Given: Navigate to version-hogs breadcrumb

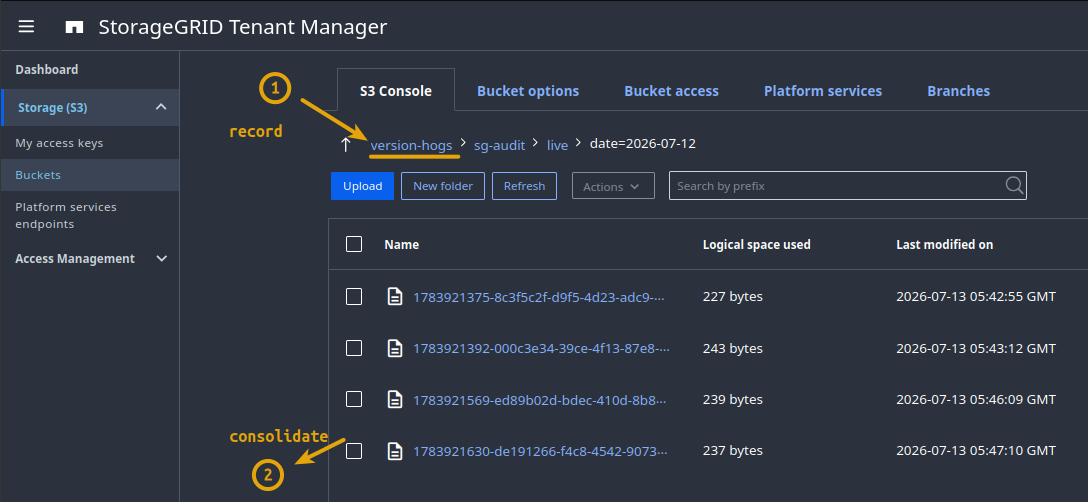Looking at the screenshot, I should tap(411, 145).
